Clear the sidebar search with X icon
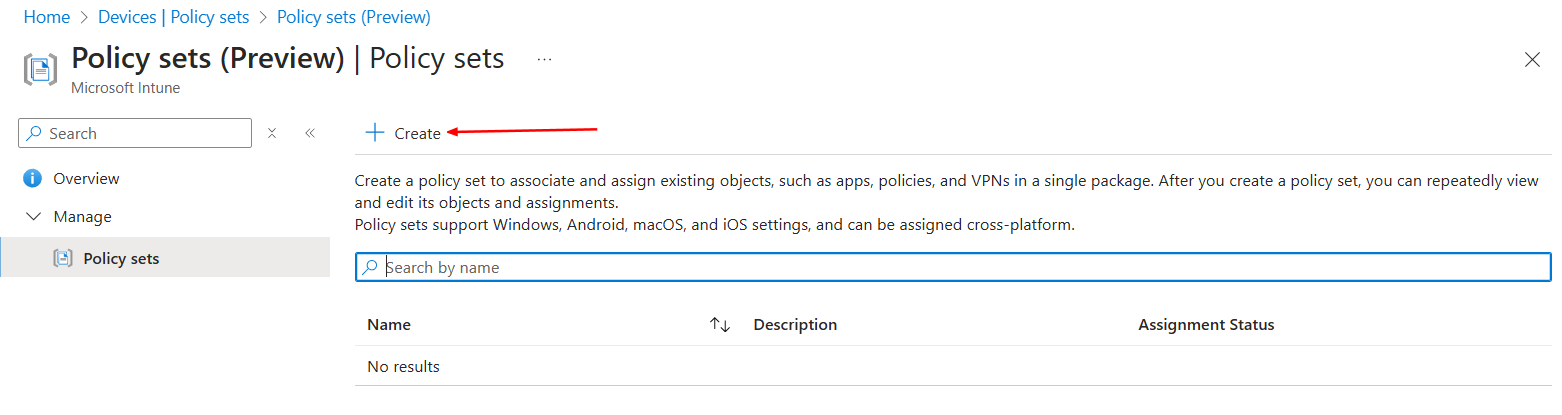 point(272,133)
